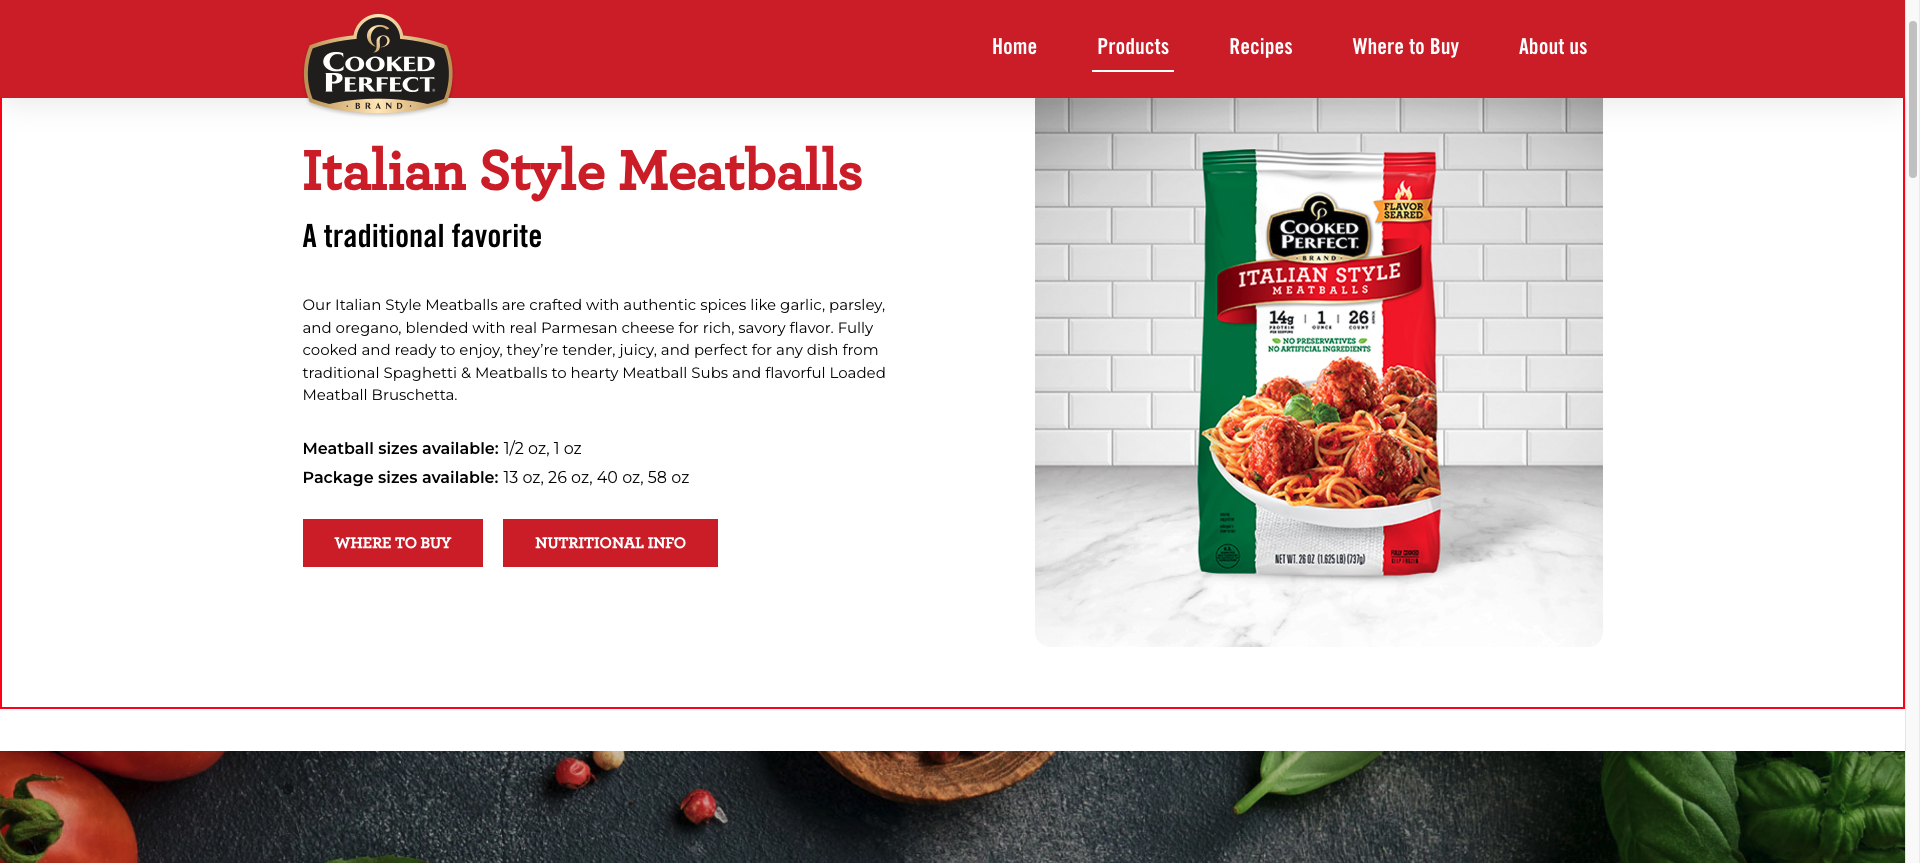Click the Meatball sizes available line
The width and height of the screenshot is (1920, 863).
pyautogui.click(x=442, y=449)
